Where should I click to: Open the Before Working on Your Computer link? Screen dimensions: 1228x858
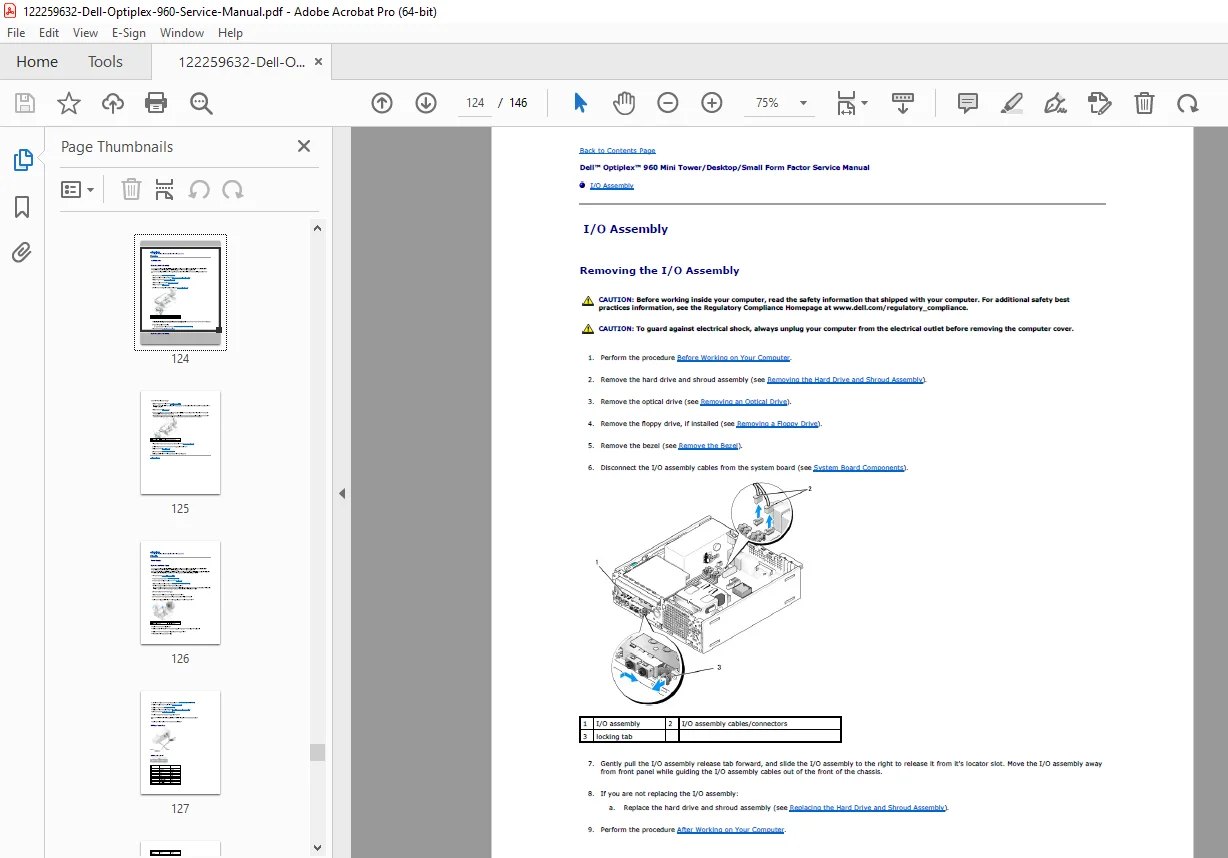(734, 358)
